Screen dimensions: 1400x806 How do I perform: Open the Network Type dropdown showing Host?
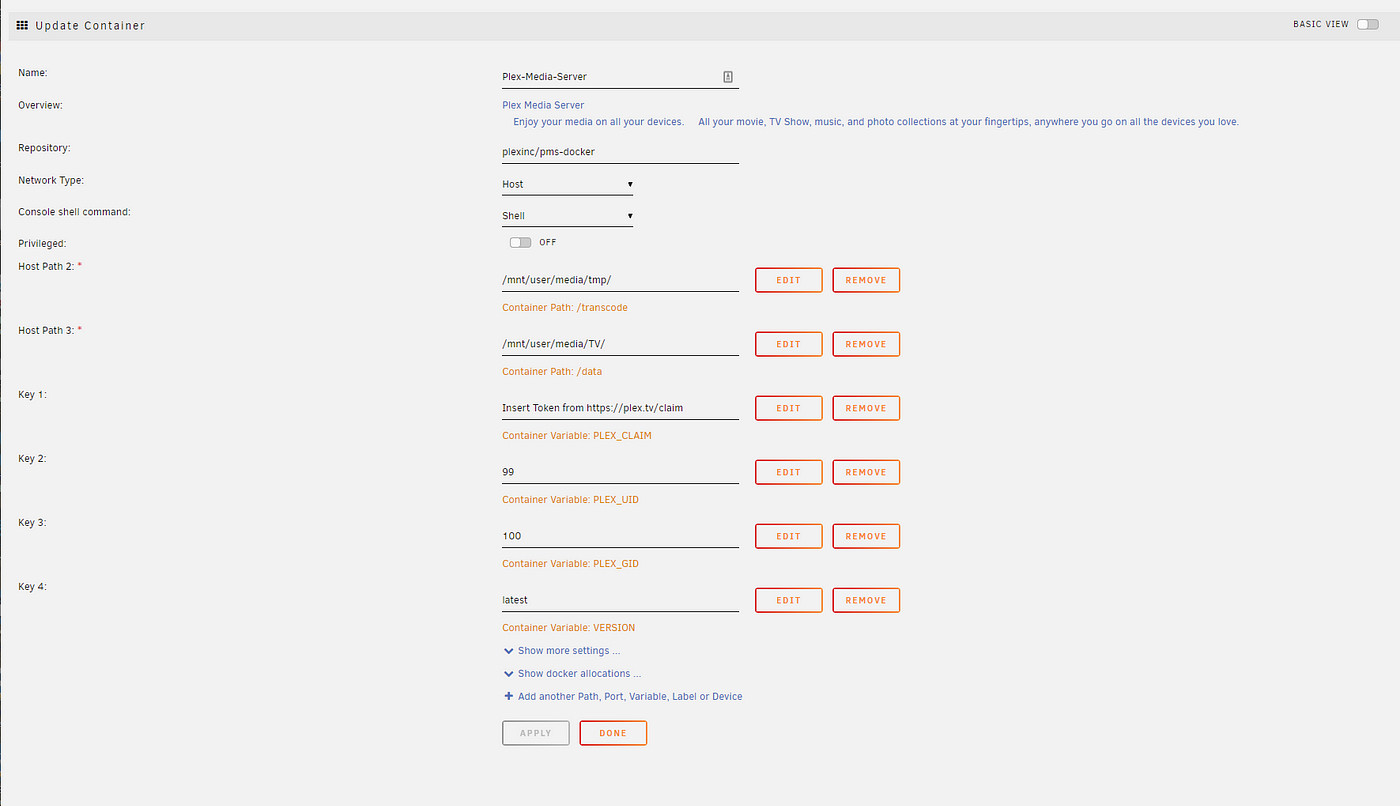pos(567,184)
